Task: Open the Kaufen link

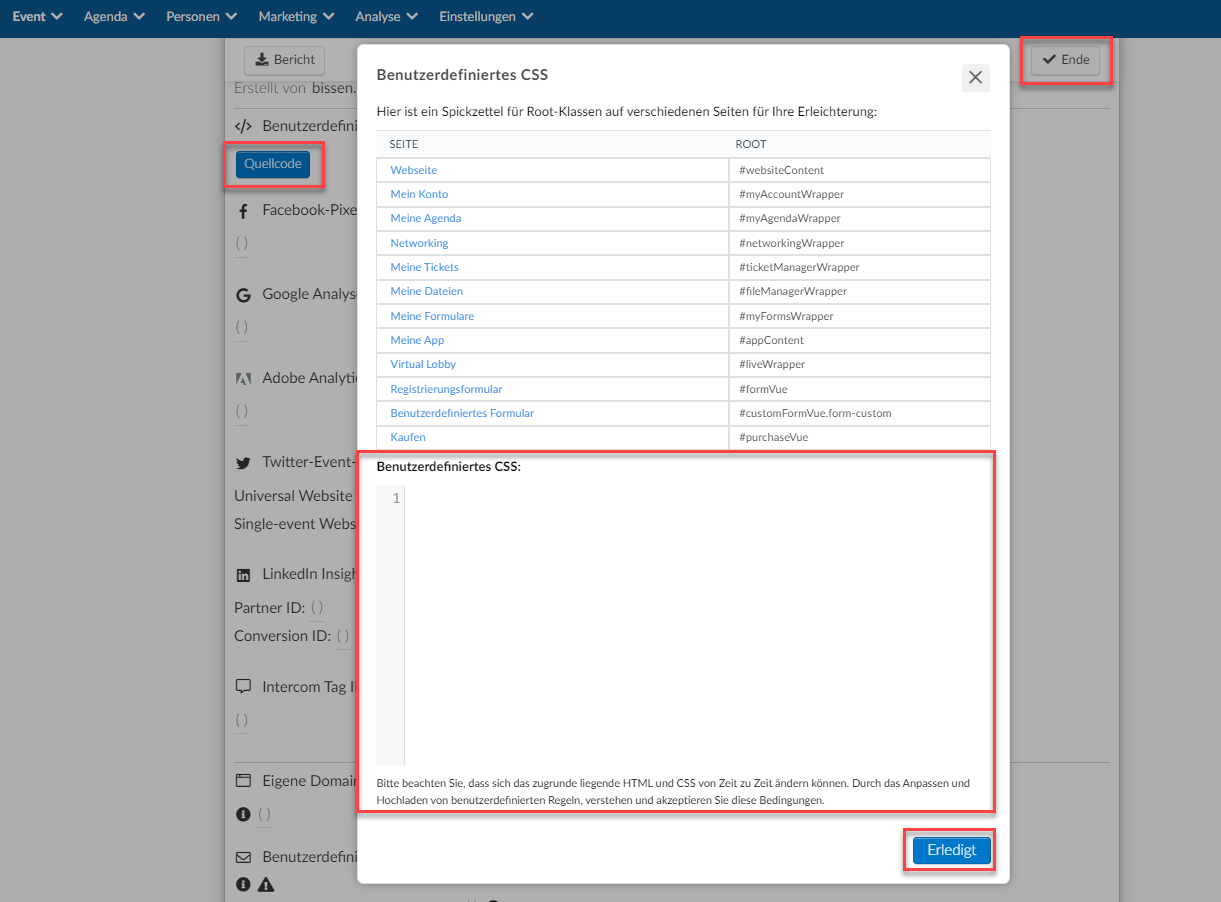Action: tap(408, 437)
